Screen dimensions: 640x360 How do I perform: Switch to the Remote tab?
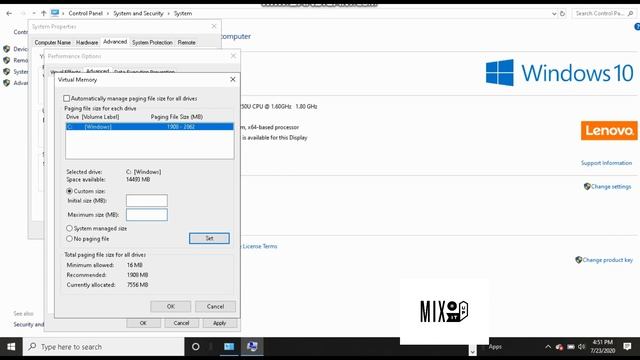187,42
